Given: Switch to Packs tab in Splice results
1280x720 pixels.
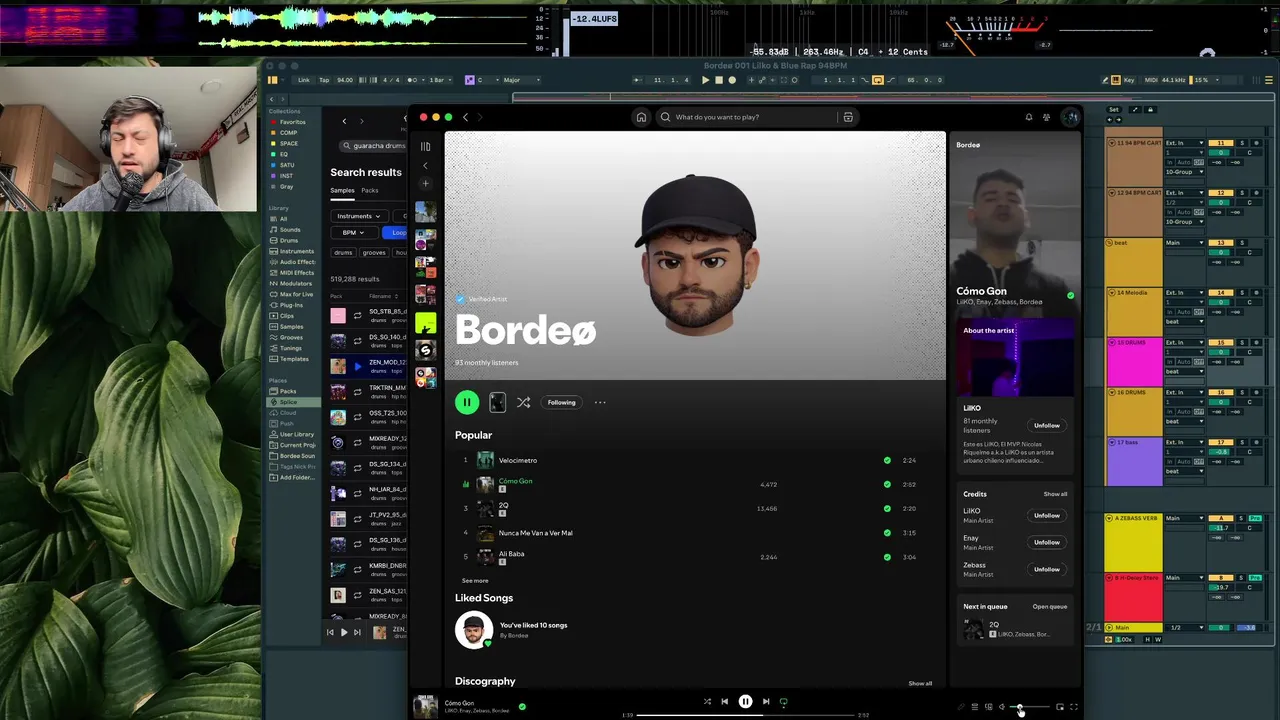Looking at the screenshot, I should pos(370,190).
